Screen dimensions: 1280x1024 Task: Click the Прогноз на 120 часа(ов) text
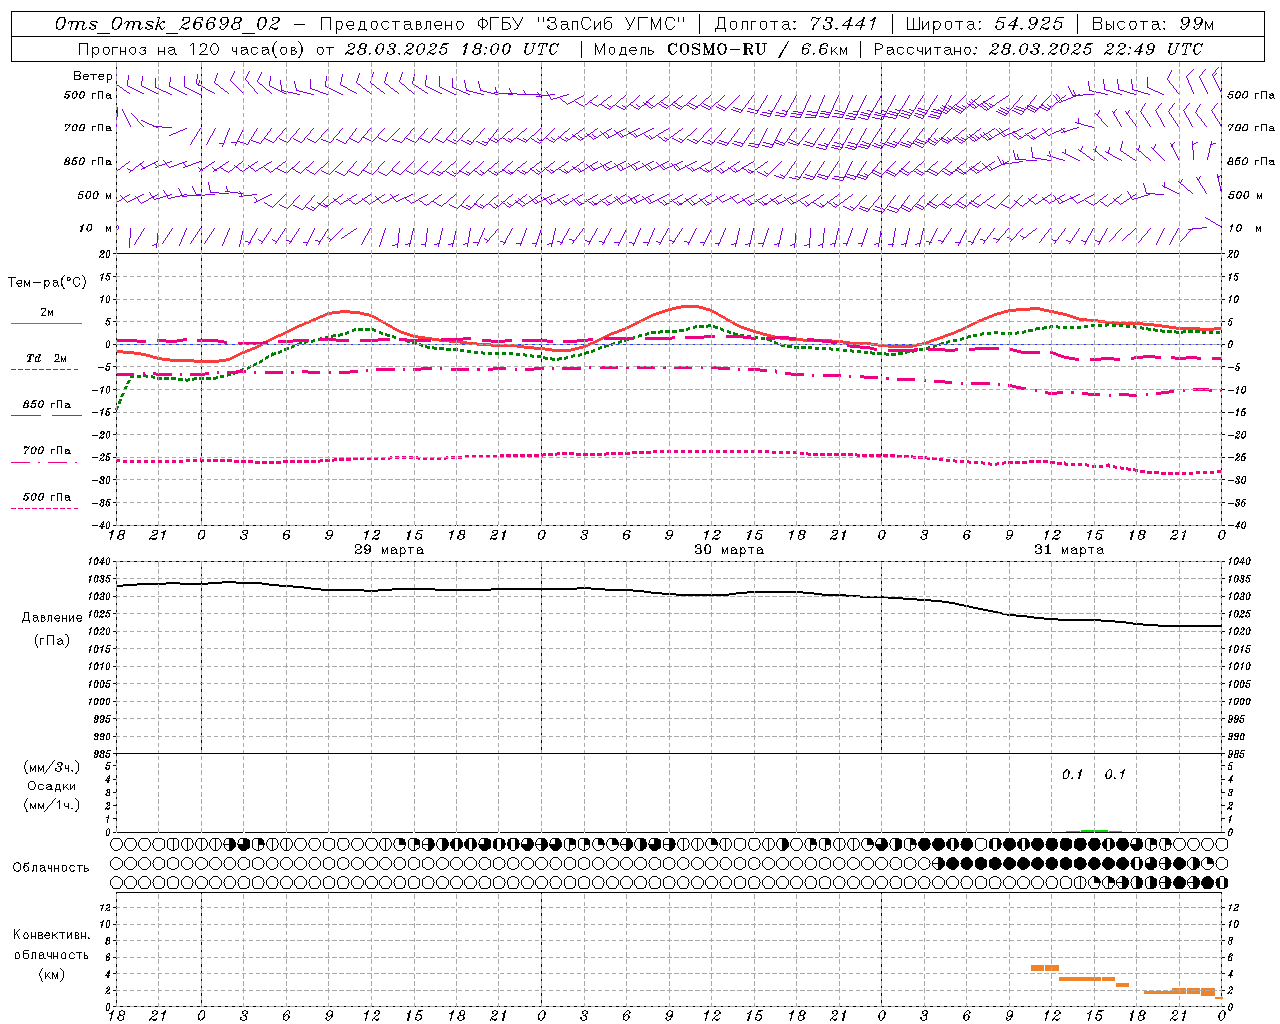(x=190, y=49)
